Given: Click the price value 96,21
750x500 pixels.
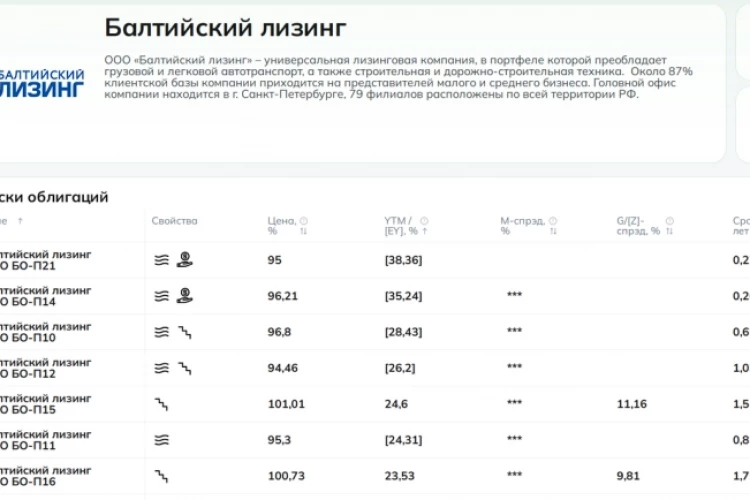Looking at the screenshot, I should coord(283,296).
